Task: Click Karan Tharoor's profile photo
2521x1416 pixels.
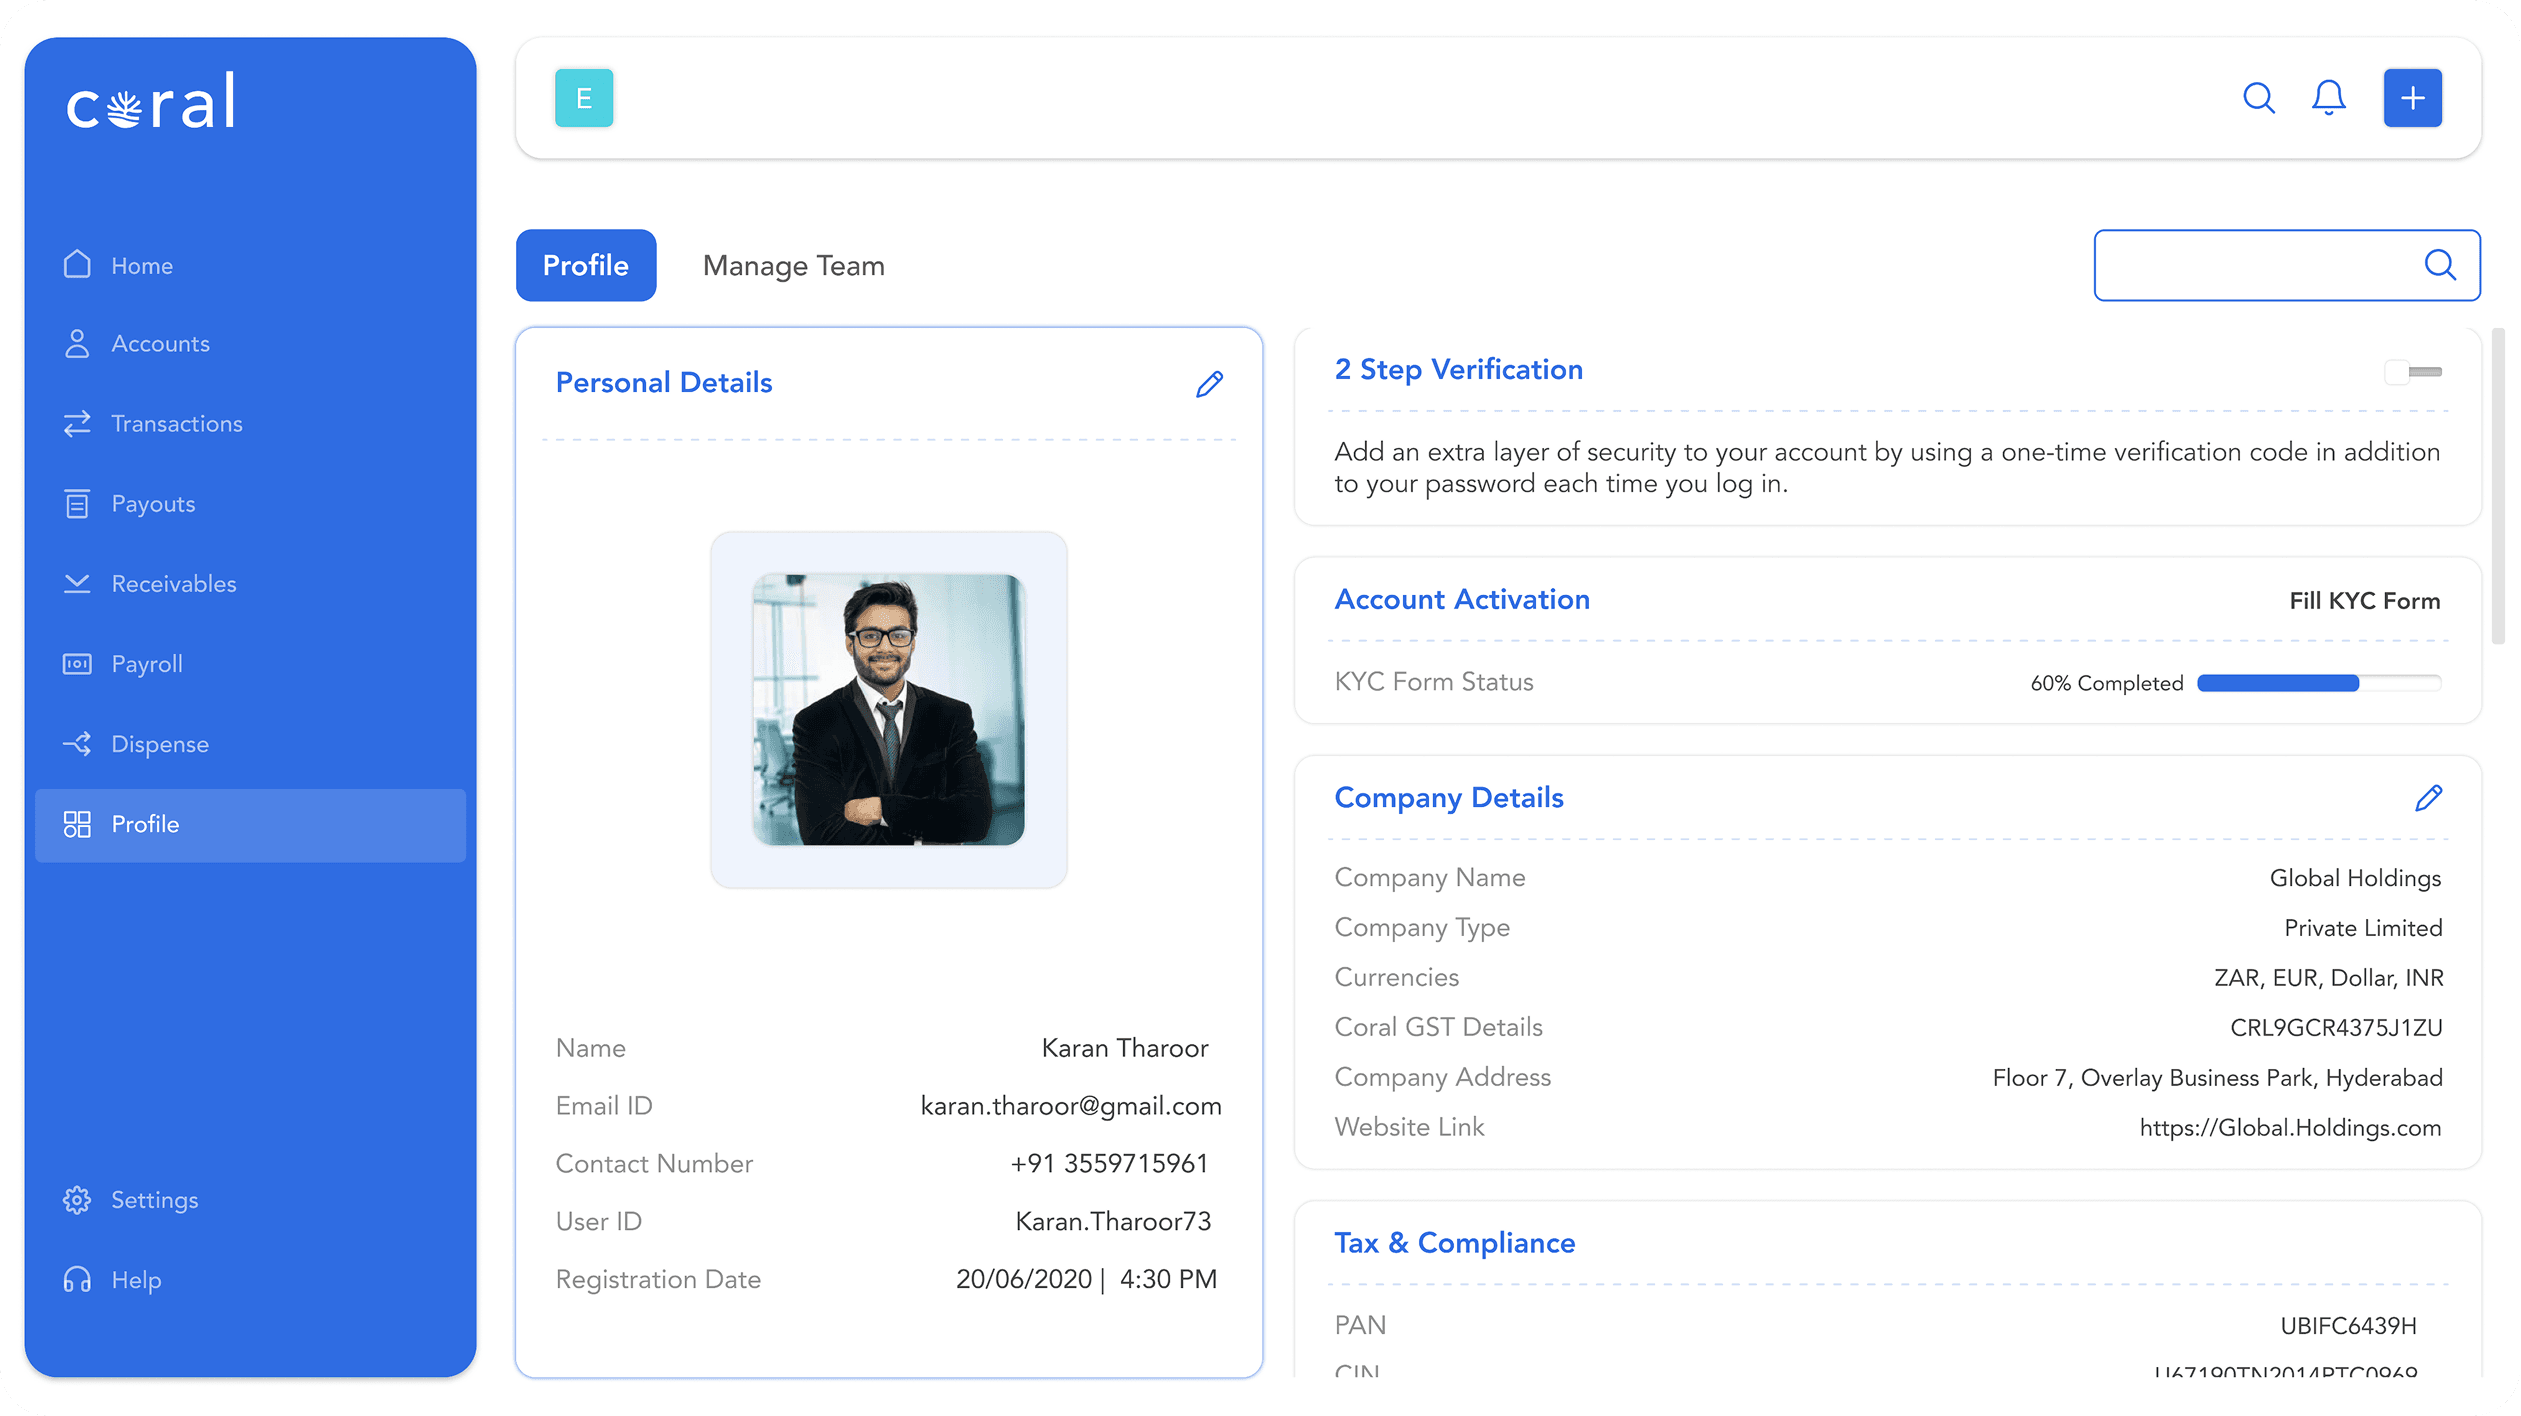Action: (x=888, y=709)
